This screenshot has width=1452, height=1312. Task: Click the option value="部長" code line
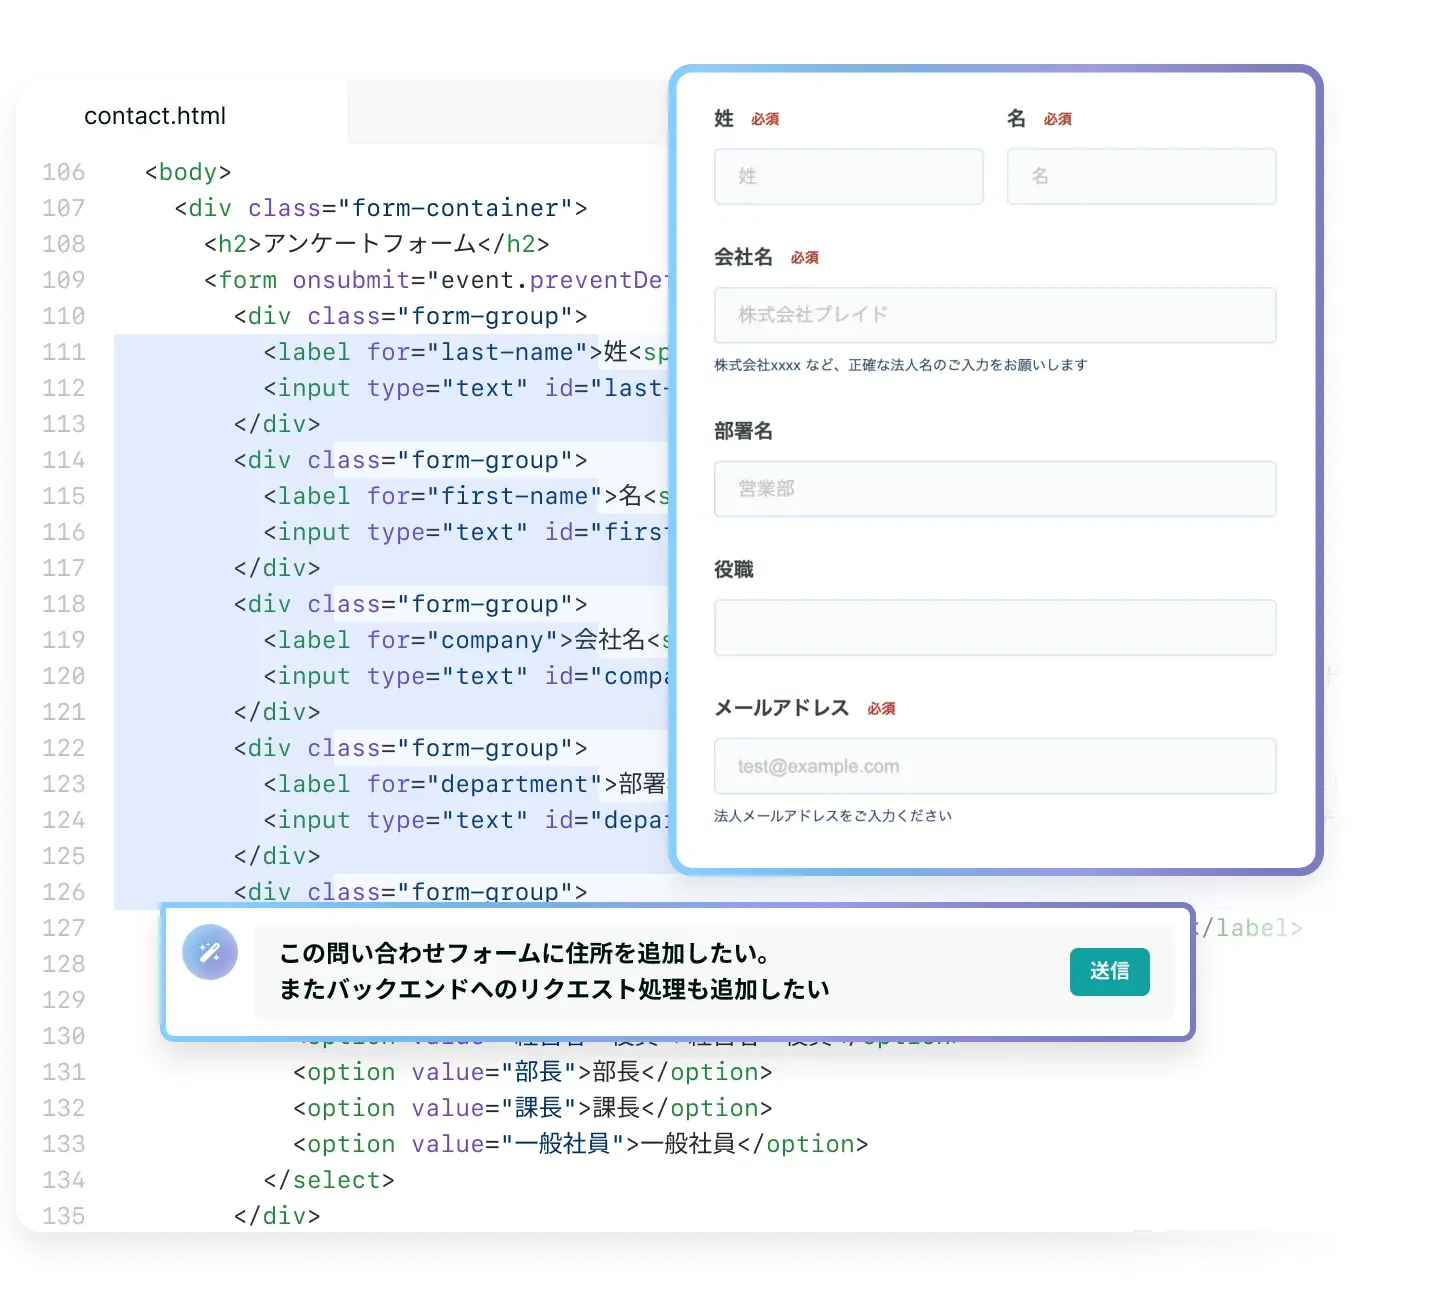tap(533, 1072)
